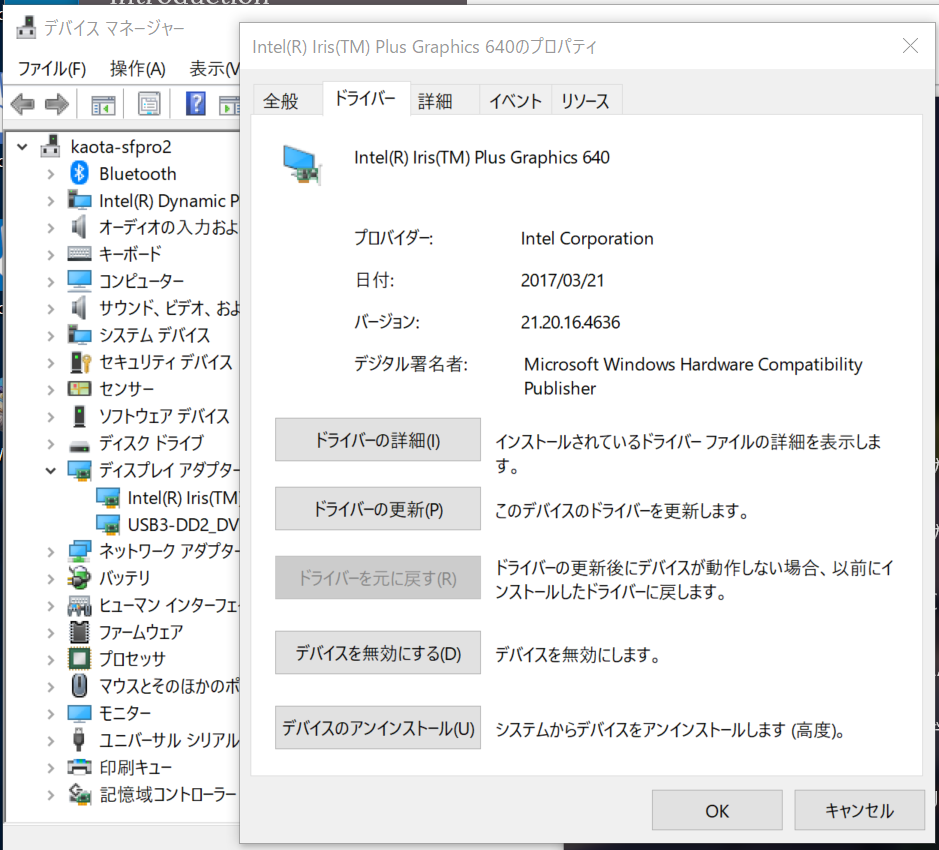Click the keyboard icon next to キーボード

pyautogui.click(x=79, y=253)
